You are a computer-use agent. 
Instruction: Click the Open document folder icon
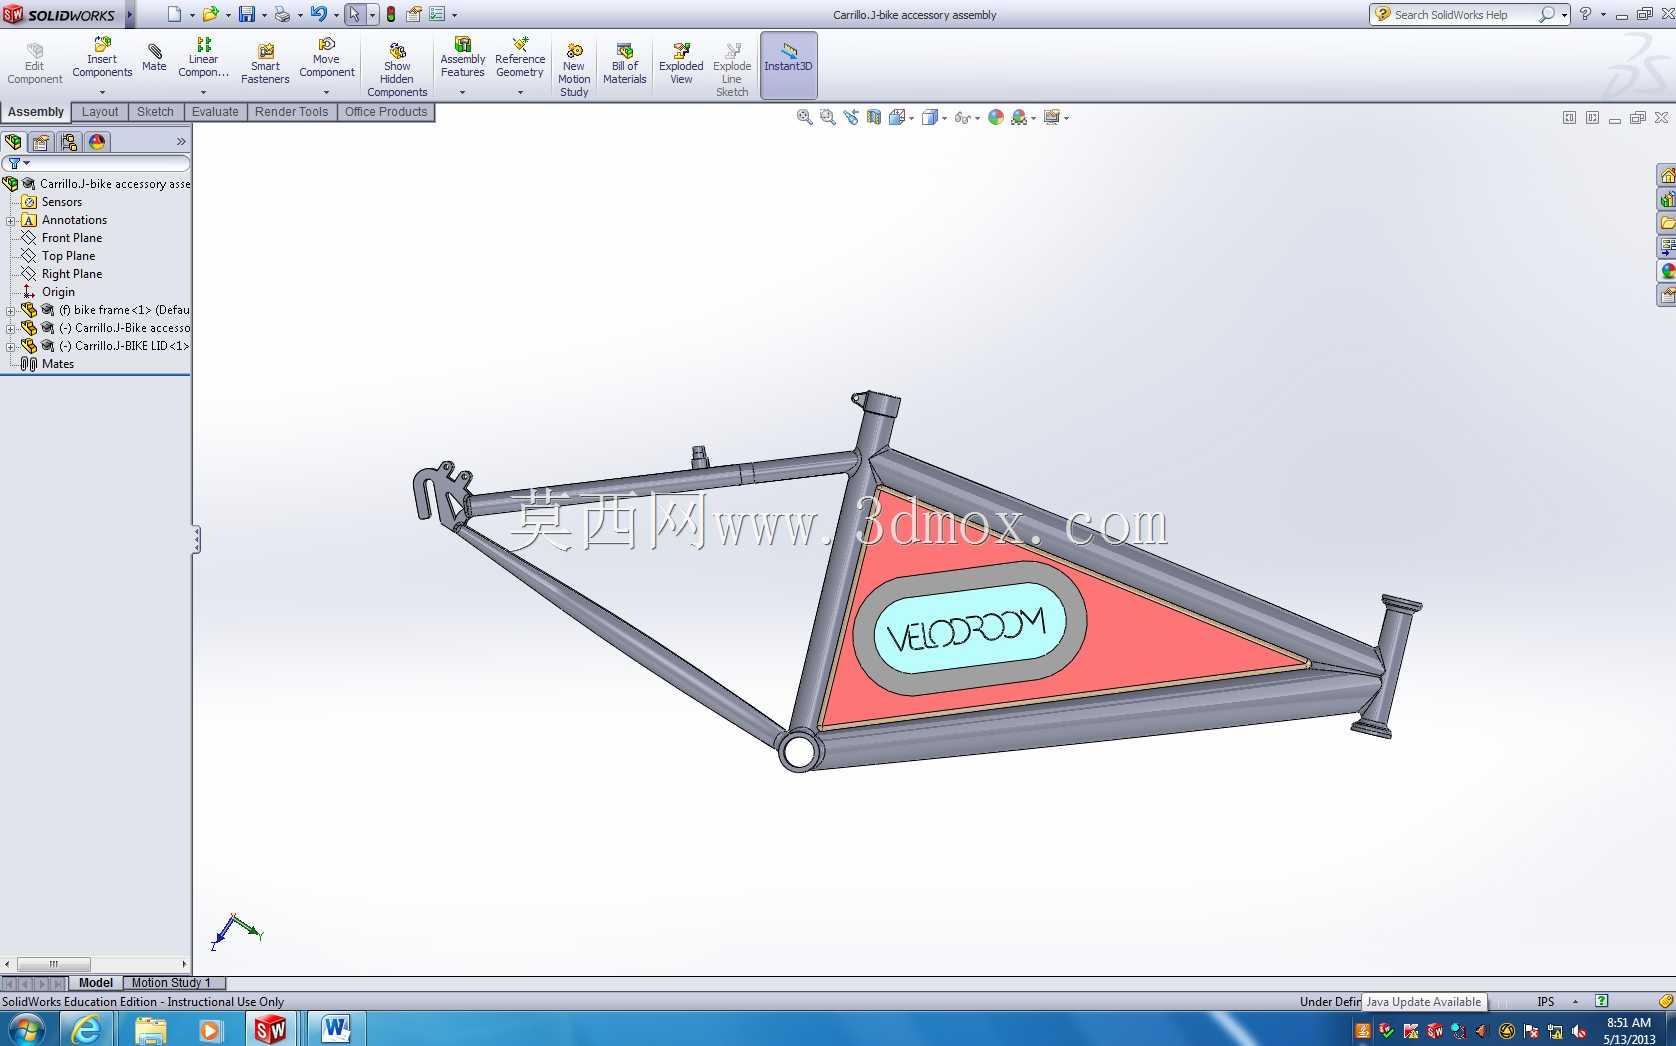pyautogui.click(x=210, y=14)
